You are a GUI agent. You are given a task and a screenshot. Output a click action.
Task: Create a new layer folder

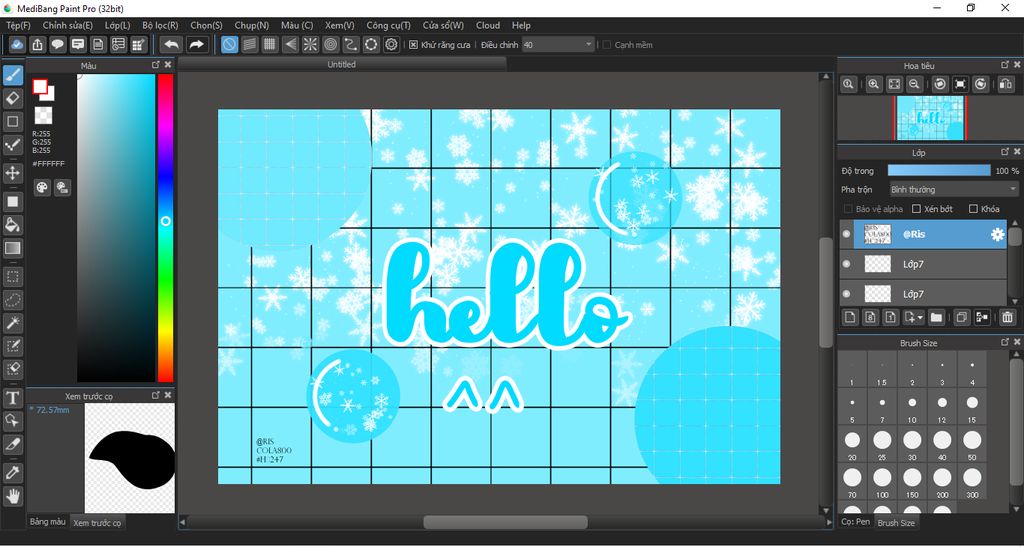coord(936,317)
